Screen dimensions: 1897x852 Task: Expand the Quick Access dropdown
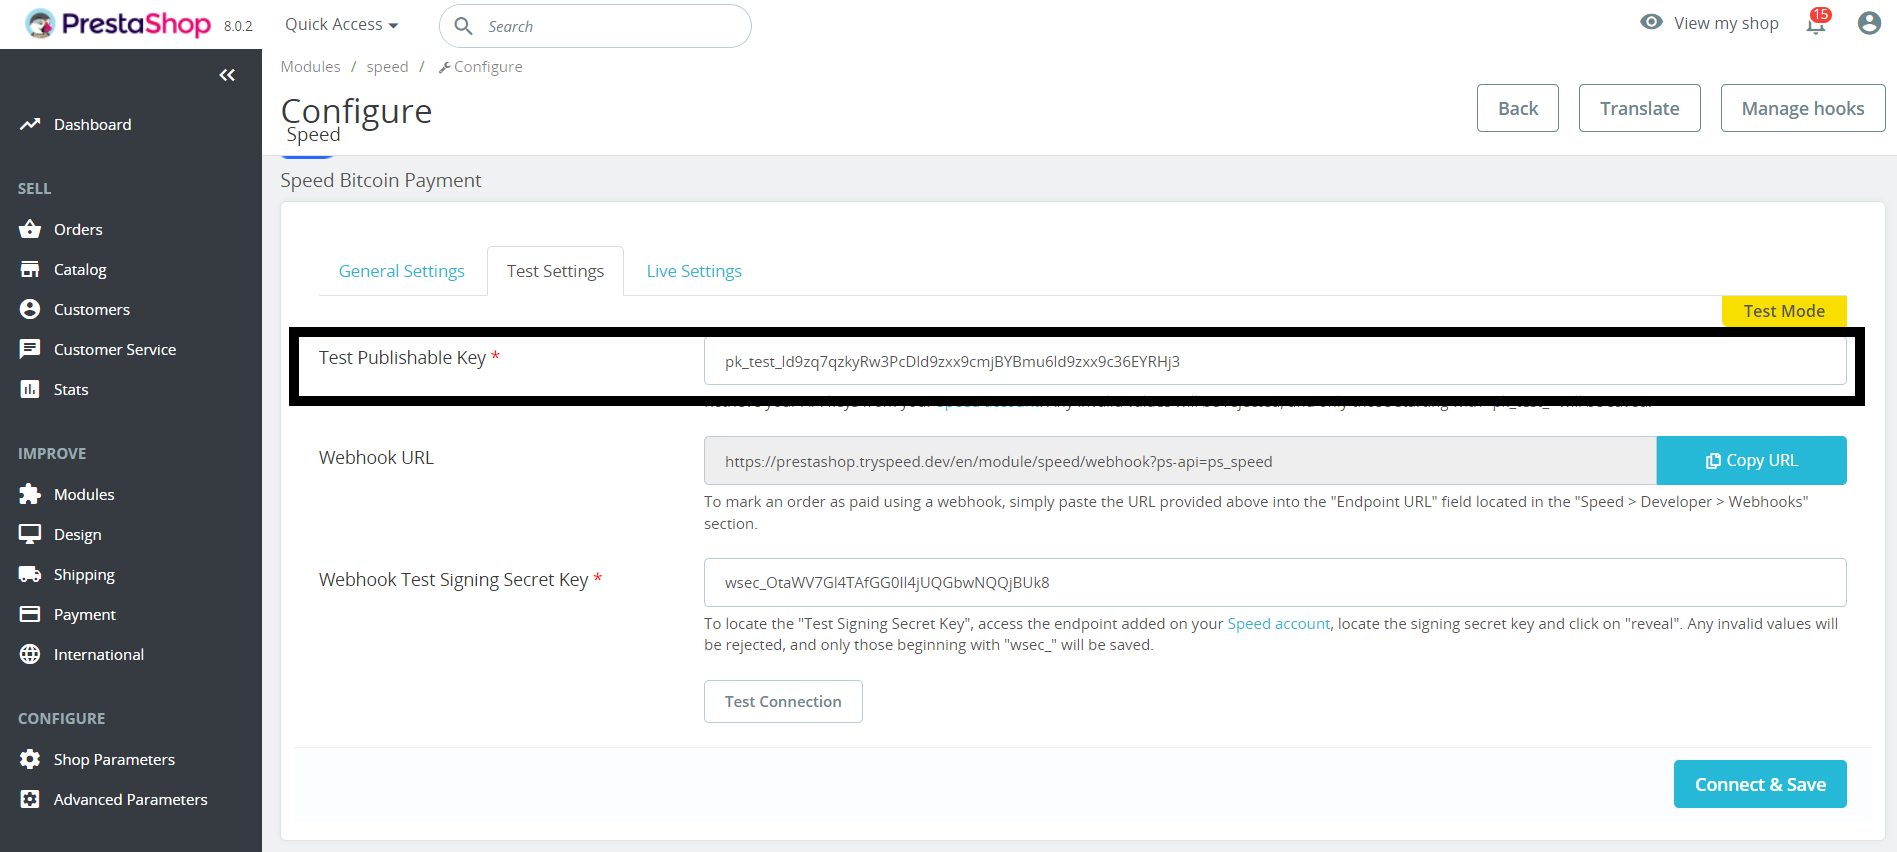coord(341,24)
